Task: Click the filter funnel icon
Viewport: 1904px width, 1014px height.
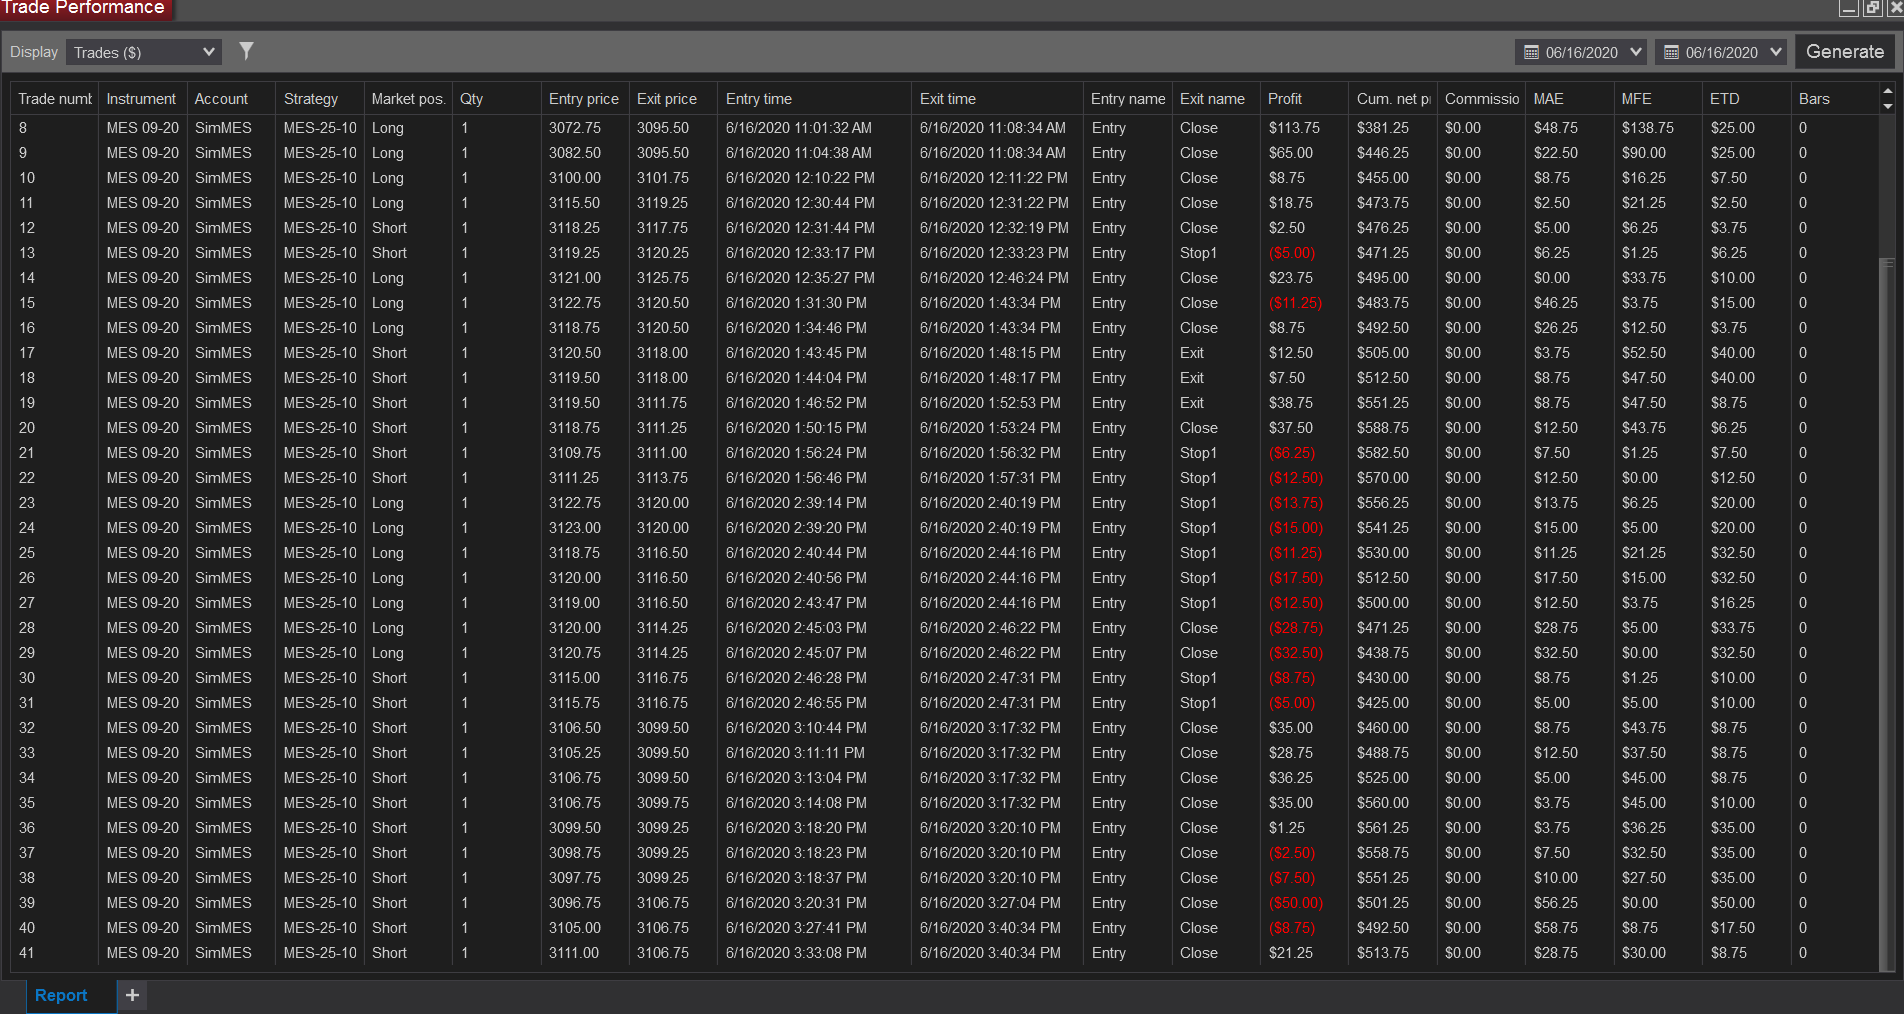Action: [x=246, y=50]
